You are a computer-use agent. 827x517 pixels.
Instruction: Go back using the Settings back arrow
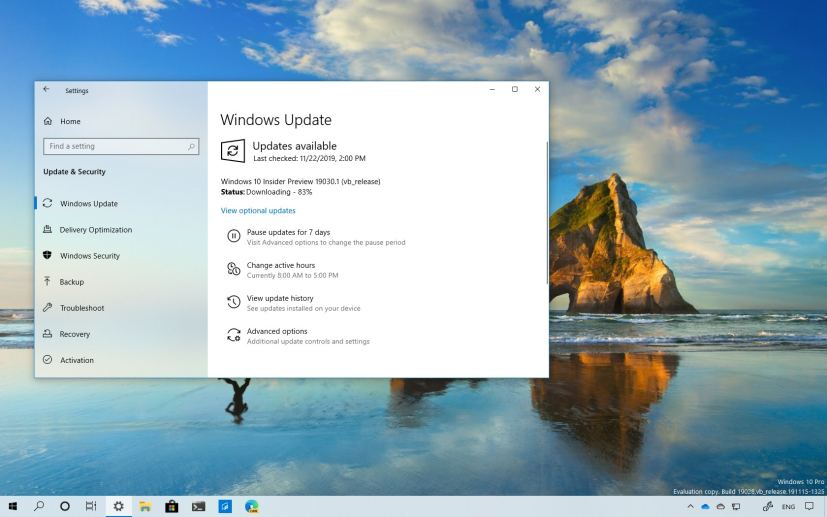point(46,90)
